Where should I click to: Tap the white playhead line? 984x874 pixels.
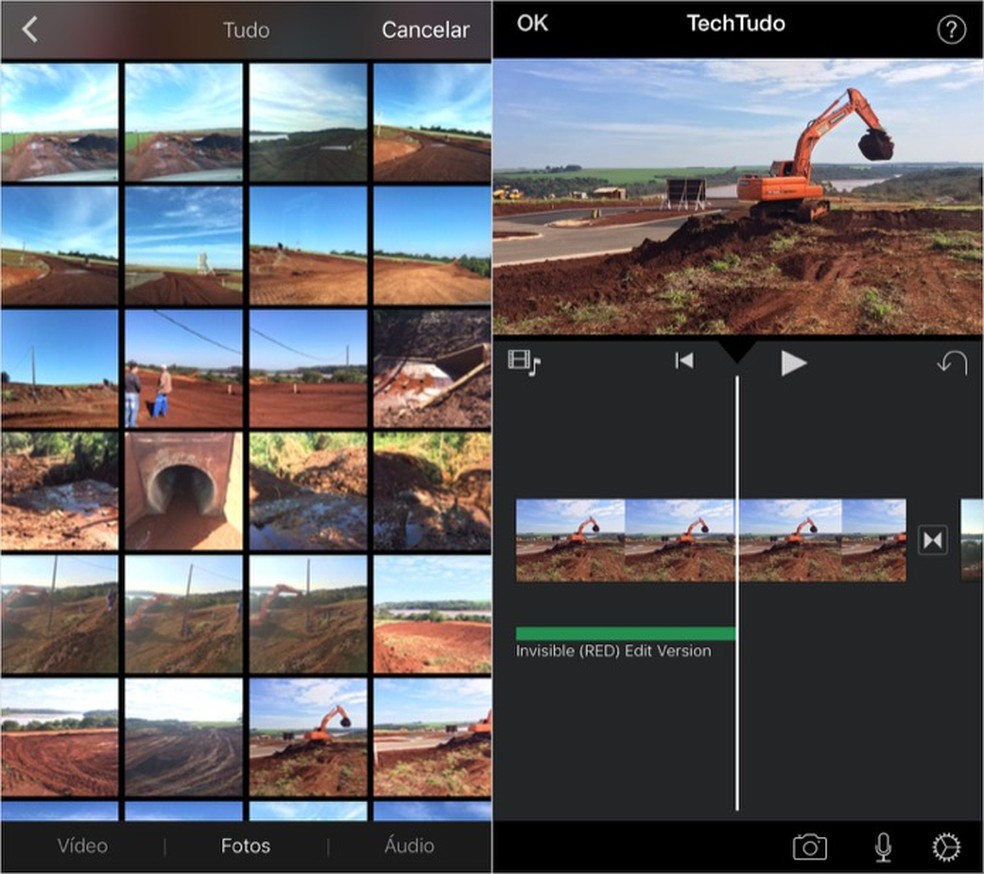pyautogui.click(x=737, y=593)
